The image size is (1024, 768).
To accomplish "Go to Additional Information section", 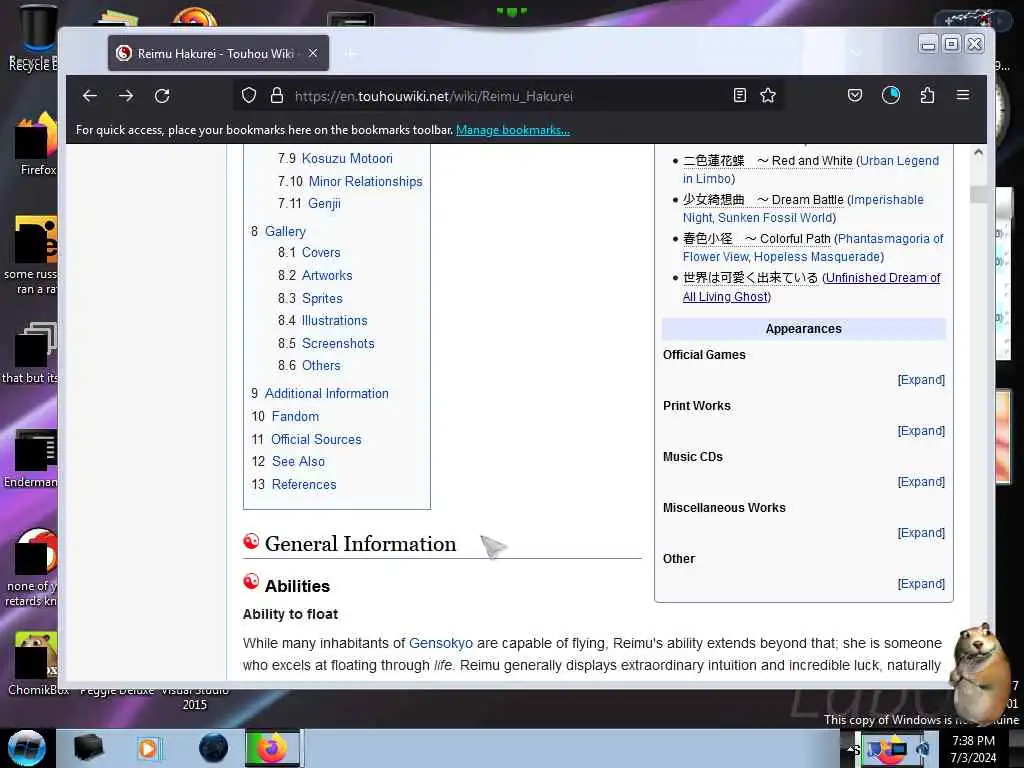I will [327, 394].
